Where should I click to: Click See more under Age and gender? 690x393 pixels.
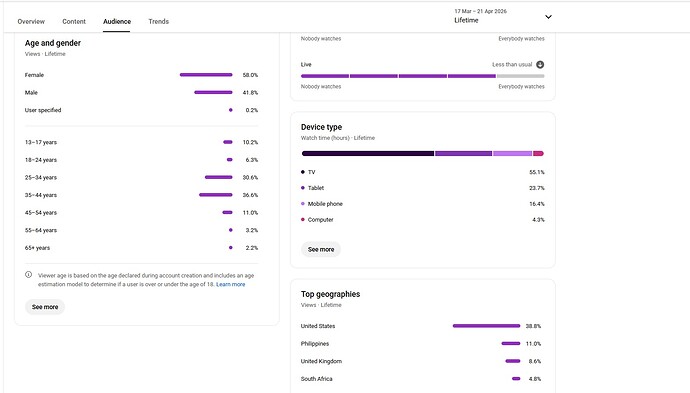[x=45, y=307]
